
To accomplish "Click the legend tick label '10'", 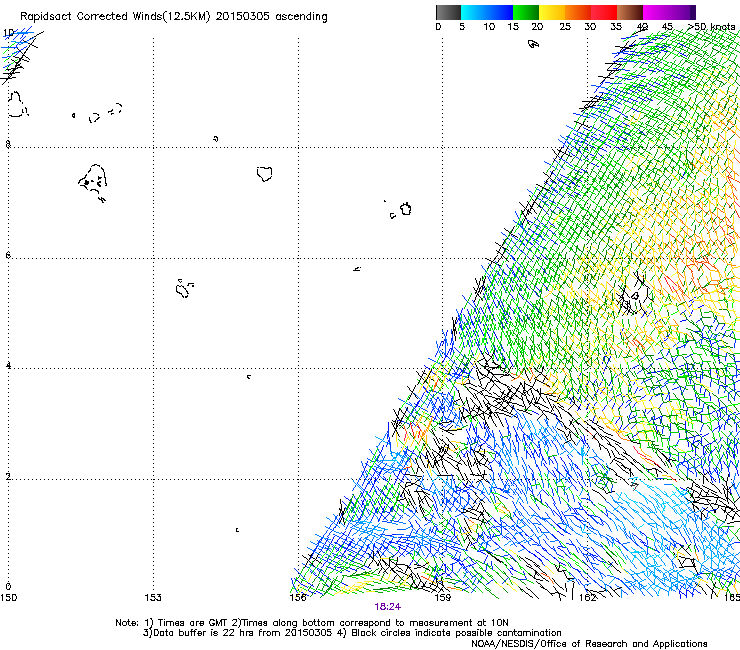I will point(489,27).
